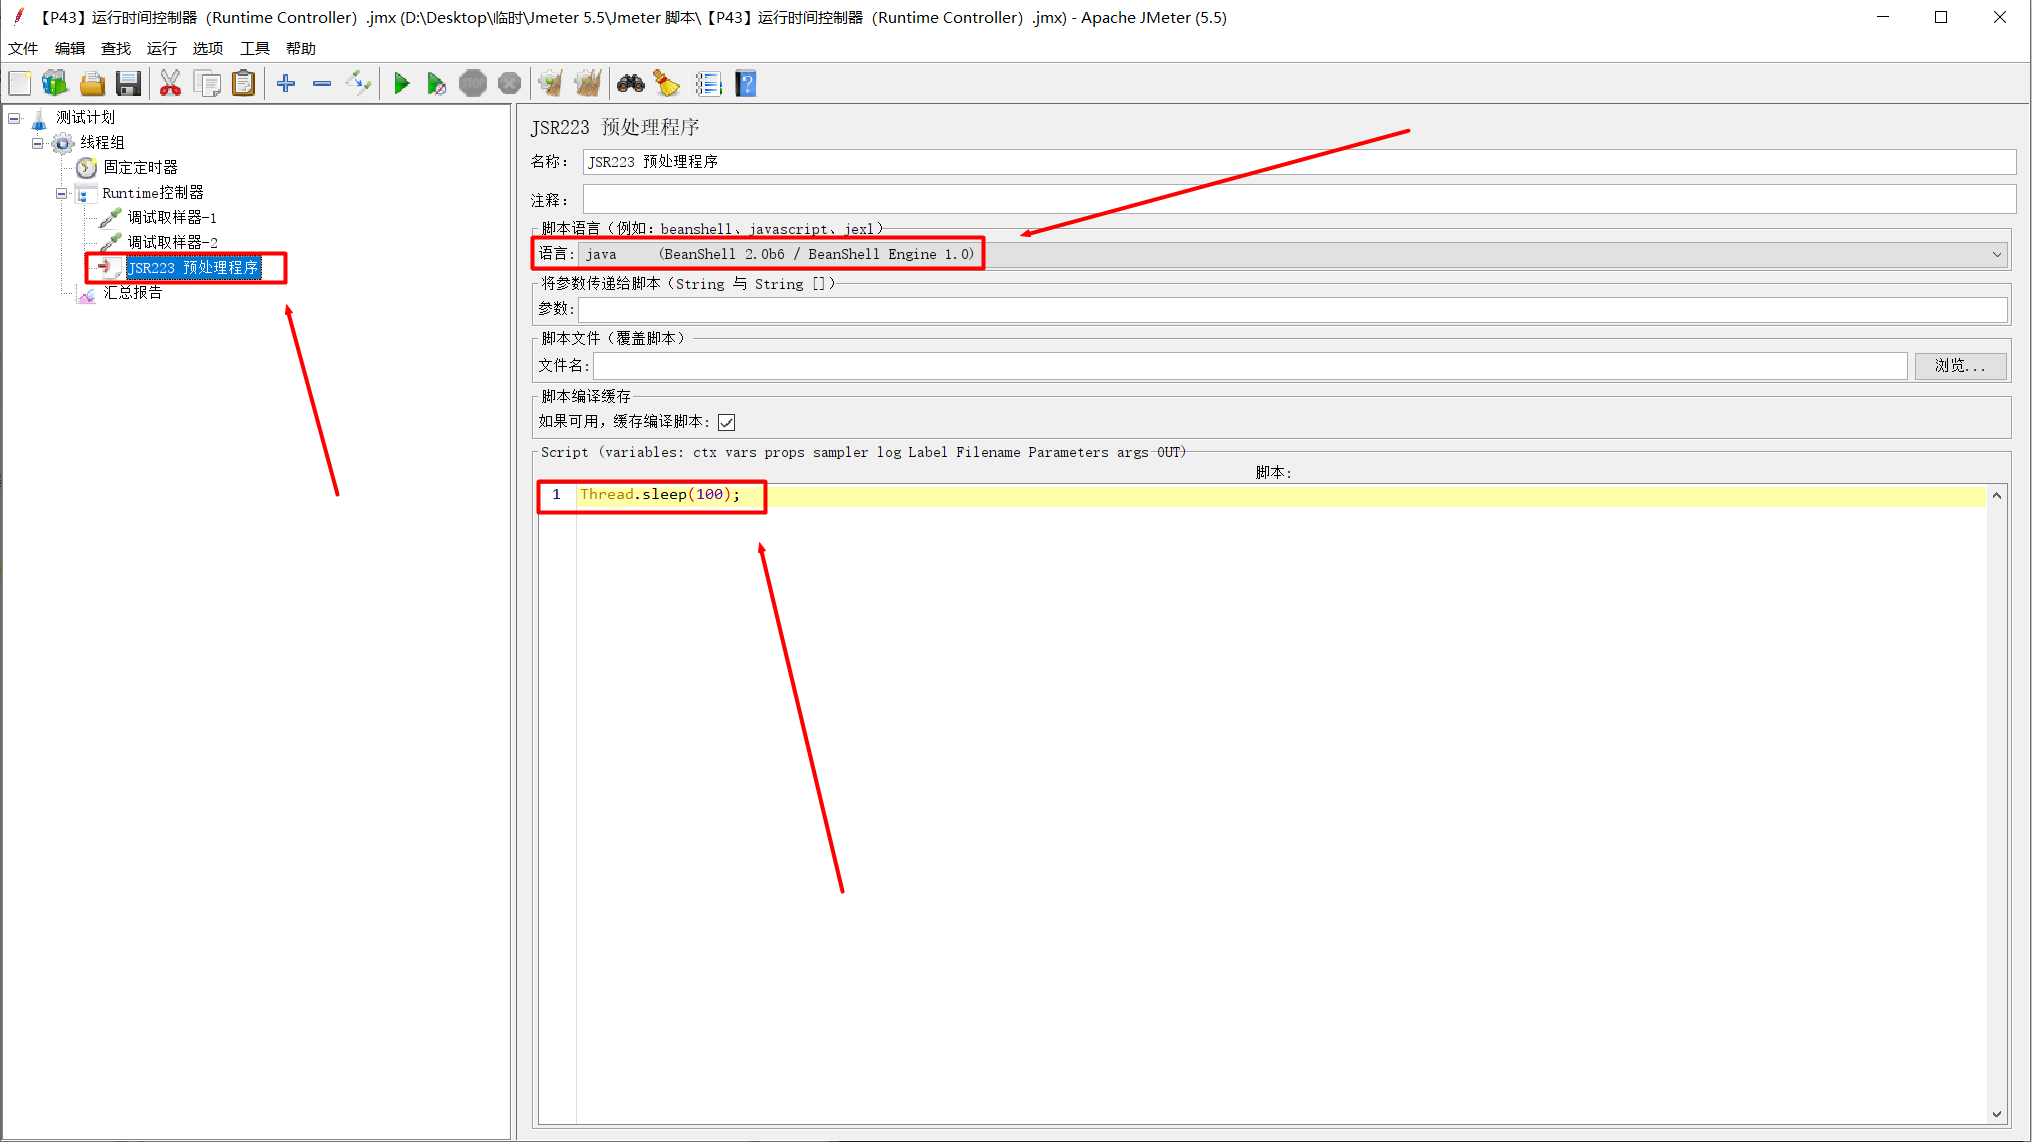
Task: Click the script editor scroll down arrow
Action: (x=1996, y=1113)
